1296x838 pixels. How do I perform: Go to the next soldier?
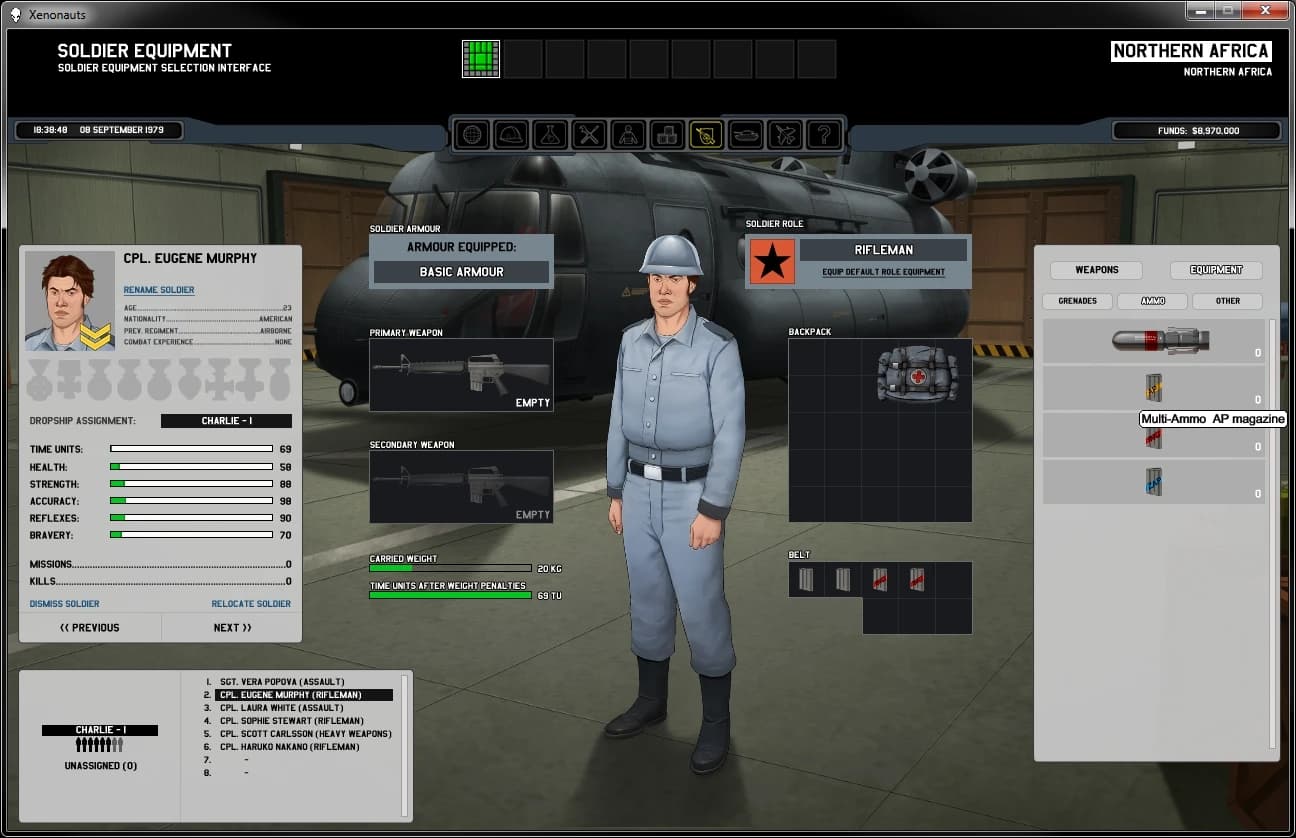point(232,628)
